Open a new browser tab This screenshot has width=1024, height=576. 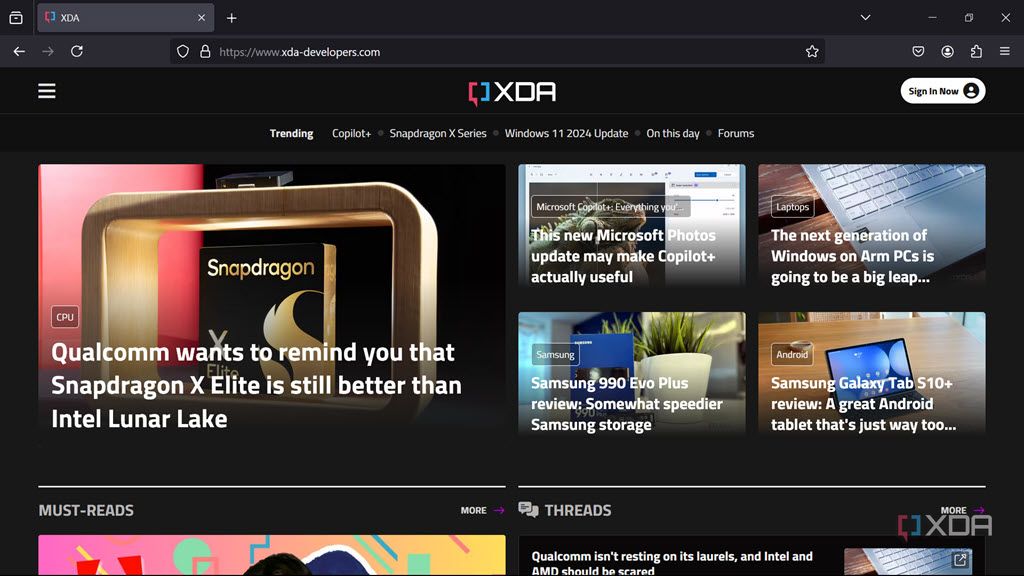coord(231,18)
